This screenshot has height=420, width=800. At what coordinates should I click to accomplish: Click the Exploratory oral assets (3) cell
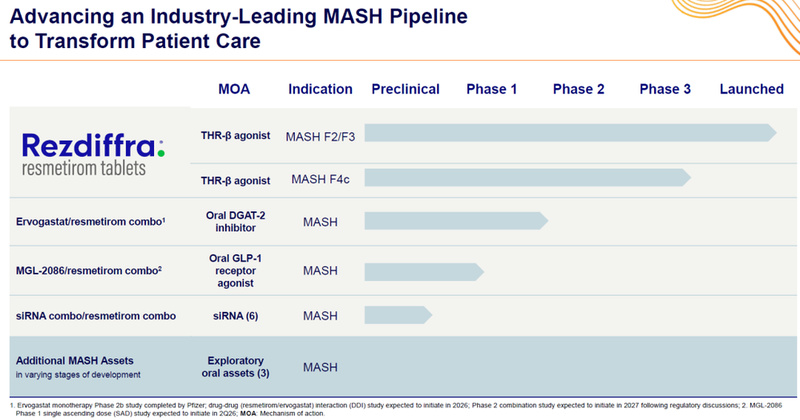tap(234, 366)
